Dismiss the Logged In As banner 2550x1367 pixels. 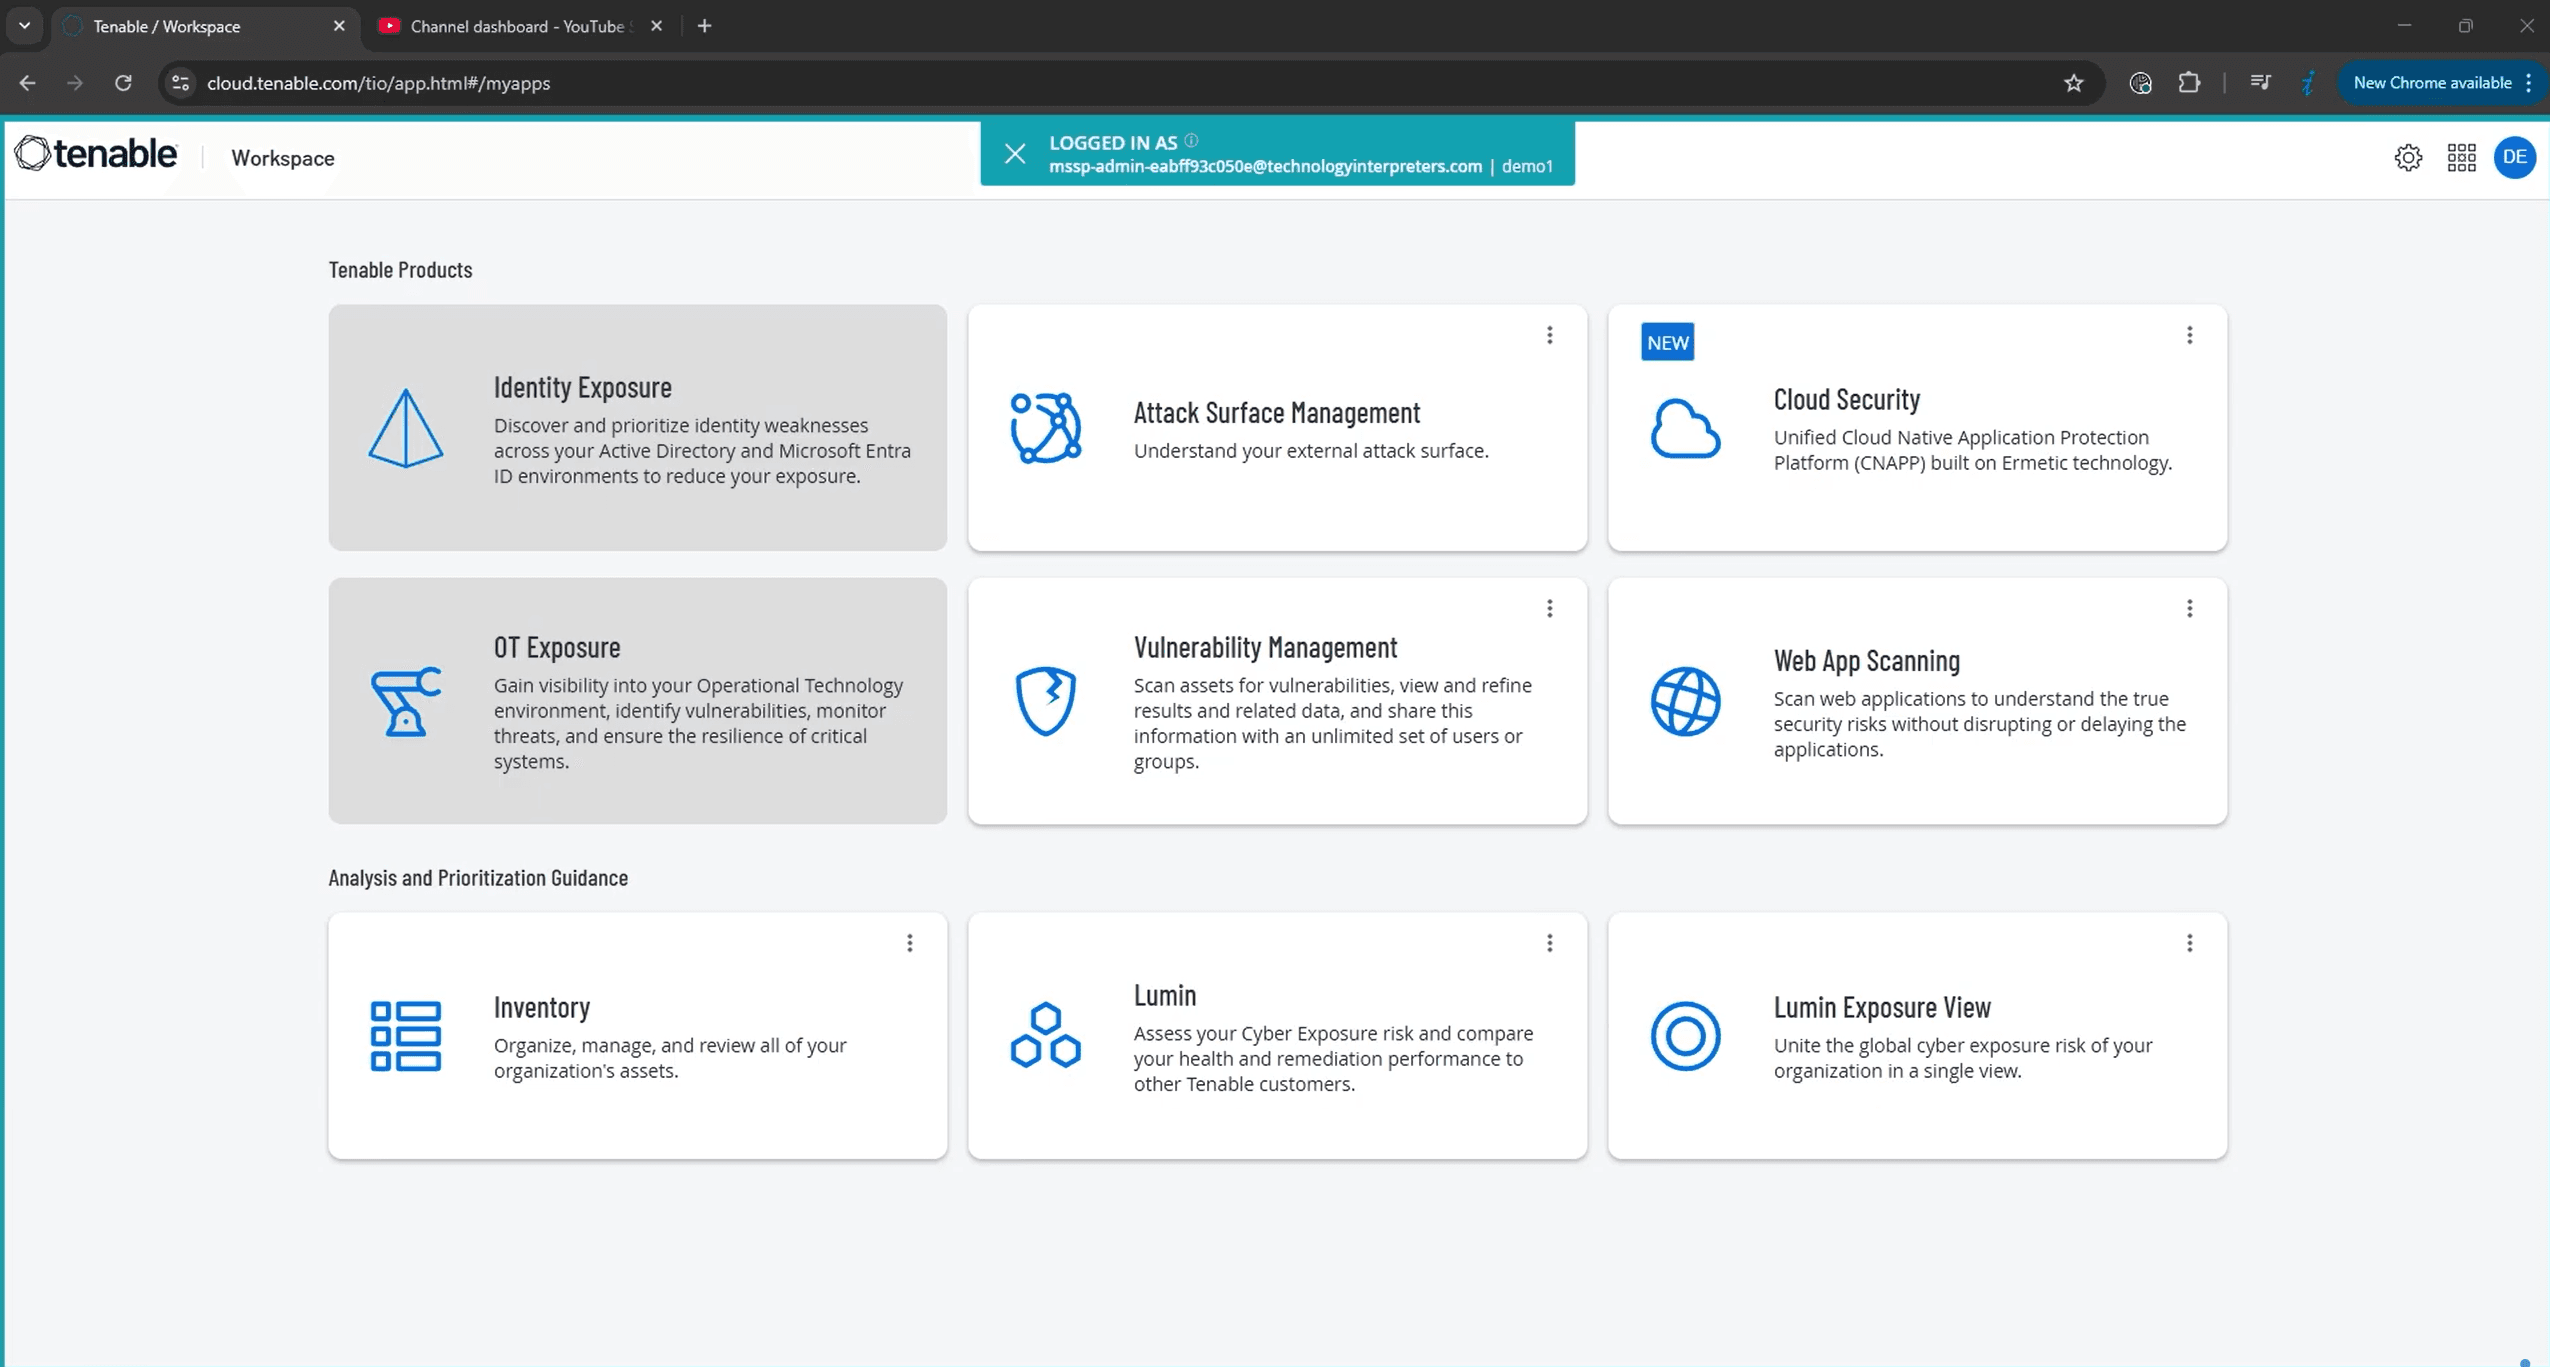click(1014, 152)
